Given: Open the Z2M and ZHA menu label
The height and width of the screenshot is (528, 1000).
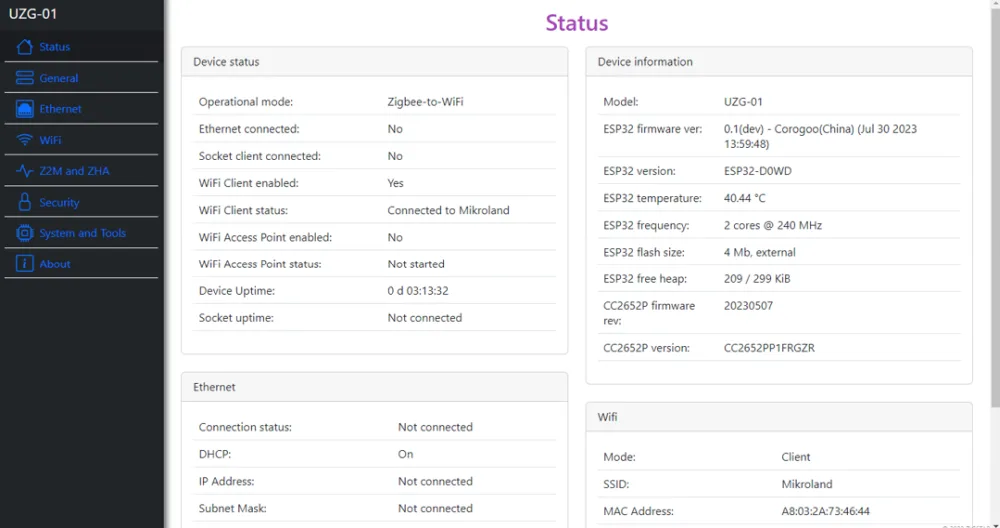Looking at the screenshot, I should coord(75,171).
